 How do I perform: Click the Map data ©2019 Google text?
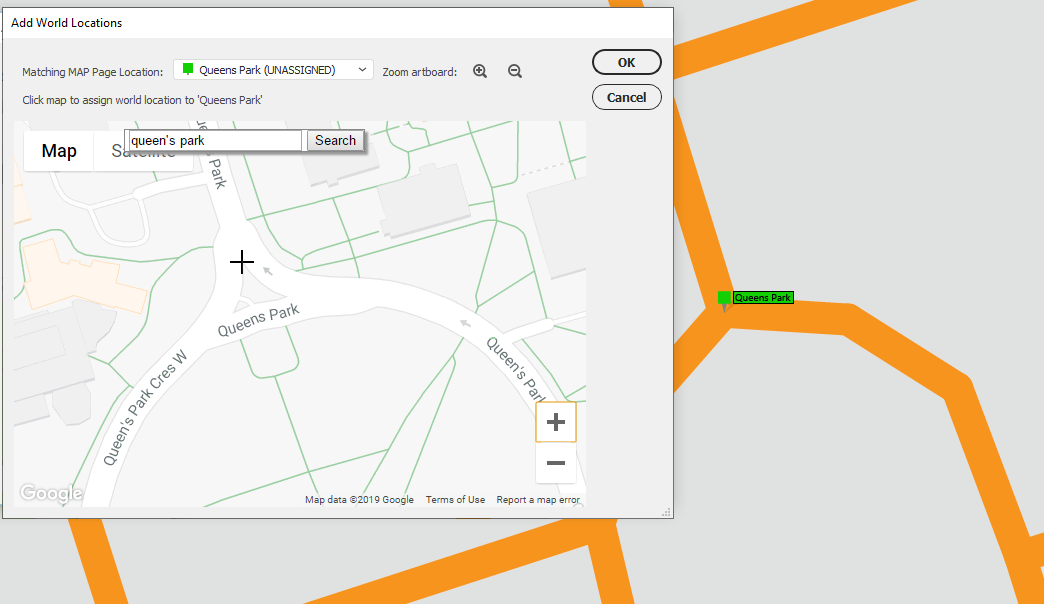coord(360,499)
